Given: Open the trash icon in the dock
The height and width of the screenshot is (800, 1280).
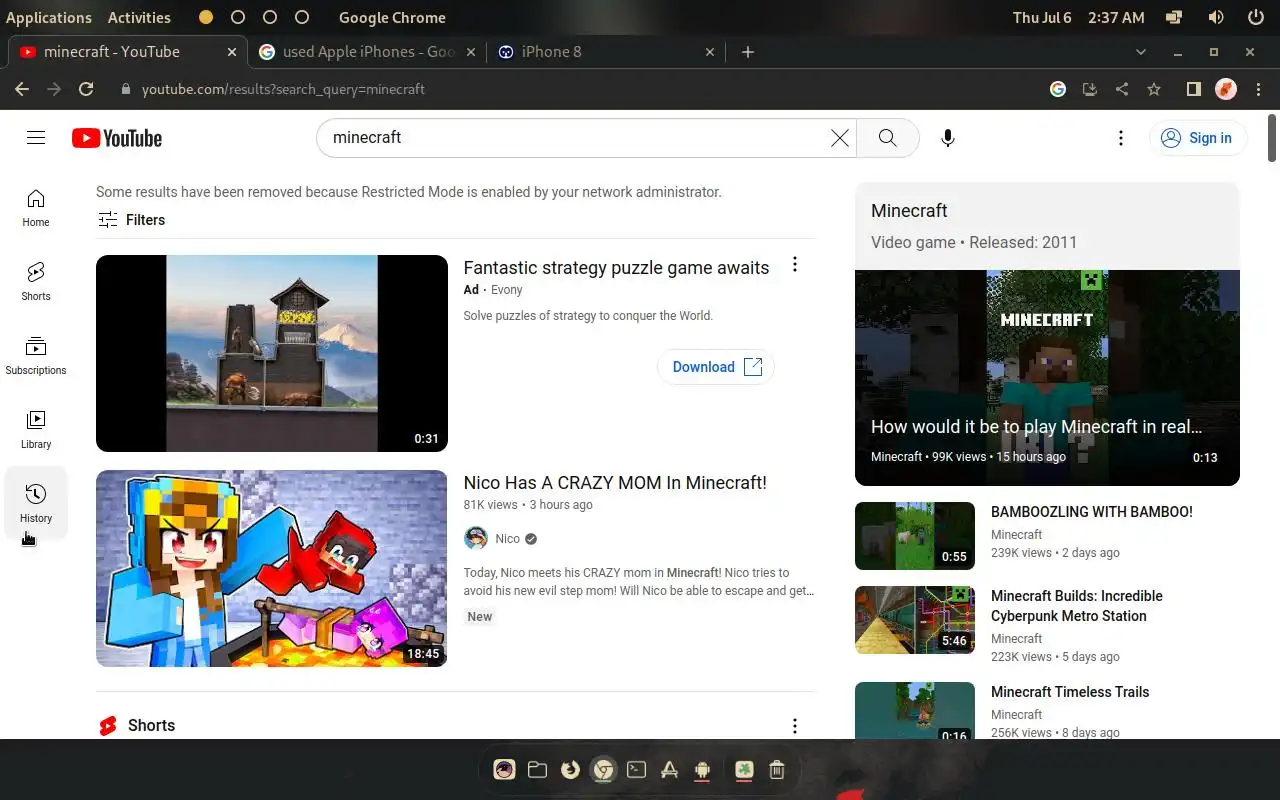Looking at the screenshot, I should [776, 769].
